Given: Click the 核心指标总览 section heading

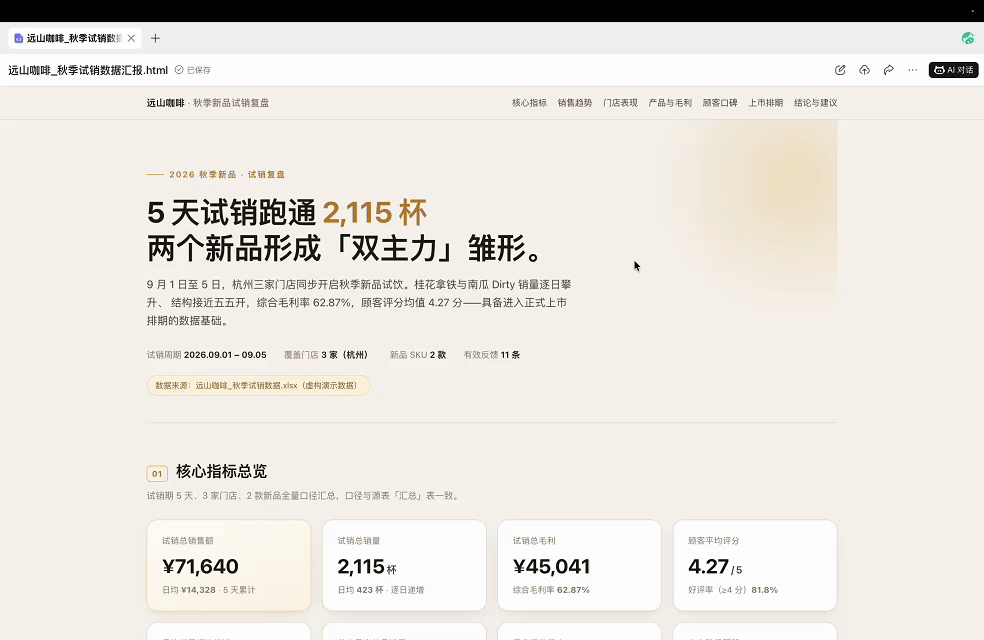Looking at the screenshot, I should click(222, 471).
